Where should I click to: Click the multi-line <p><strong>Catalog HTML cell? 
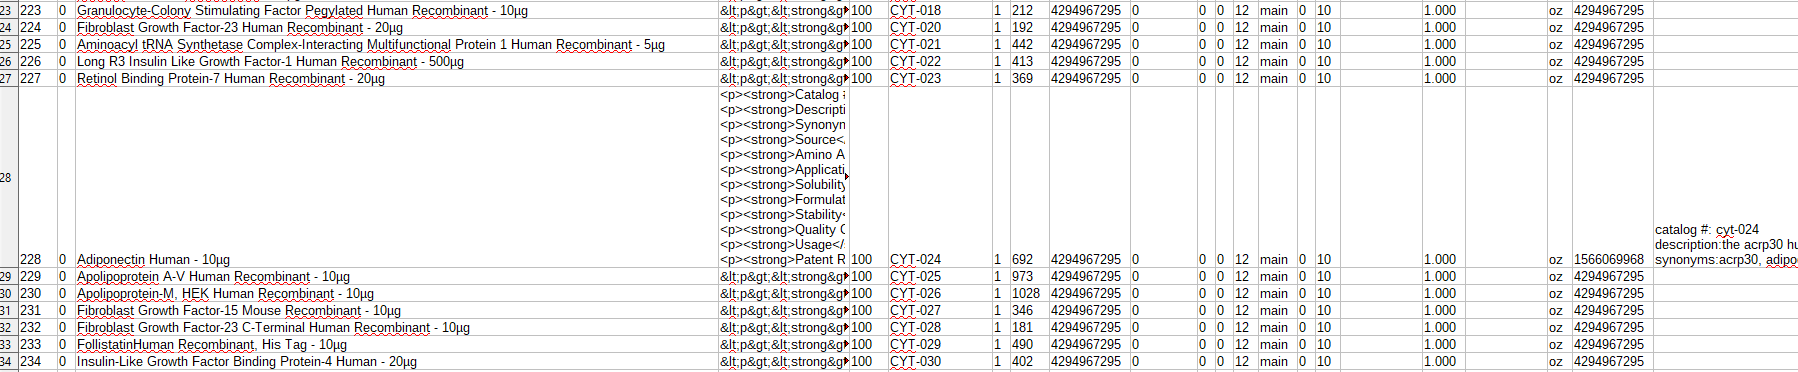(783, 177)
